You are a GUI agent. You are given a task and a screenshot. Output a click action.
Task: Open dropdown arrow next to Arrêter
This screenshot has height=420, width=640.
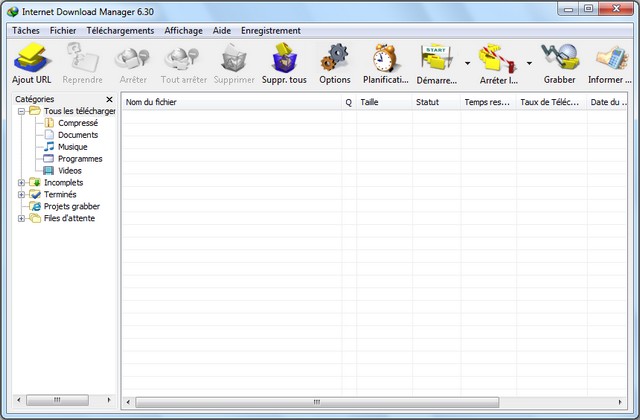point(529,63)
